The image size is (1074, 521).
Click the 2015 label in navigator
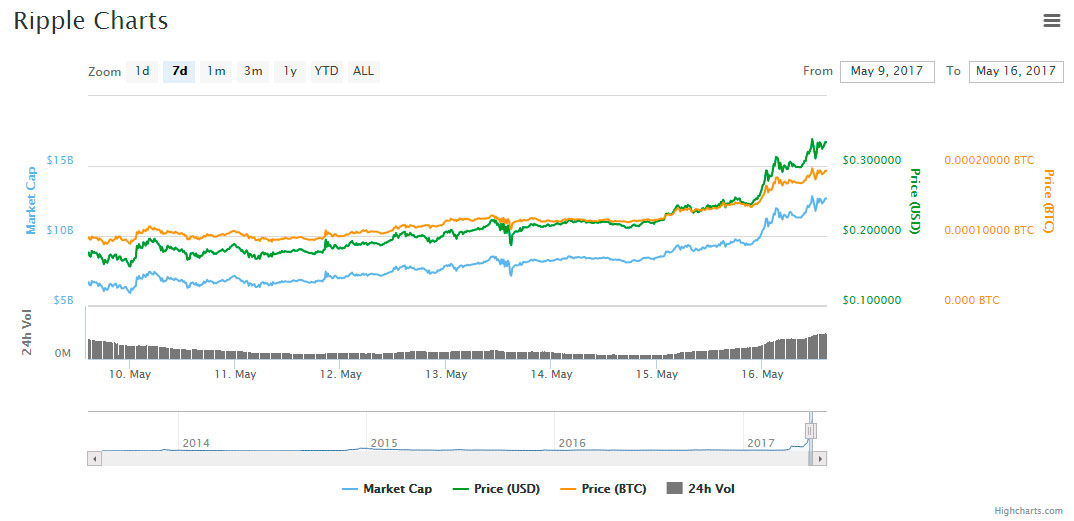pyautogui.click(x=384, y=443)
